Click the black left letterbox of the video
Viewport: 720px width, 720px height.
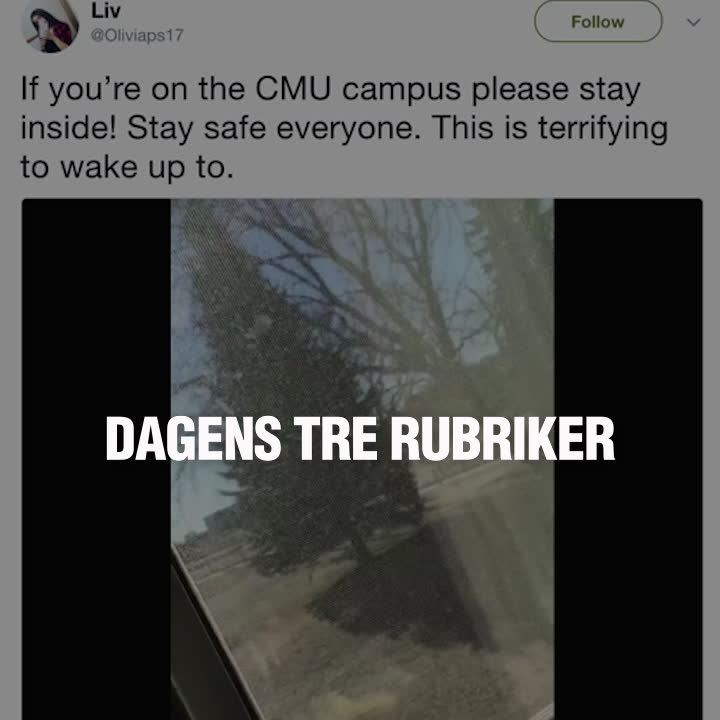tap(96, 459)
